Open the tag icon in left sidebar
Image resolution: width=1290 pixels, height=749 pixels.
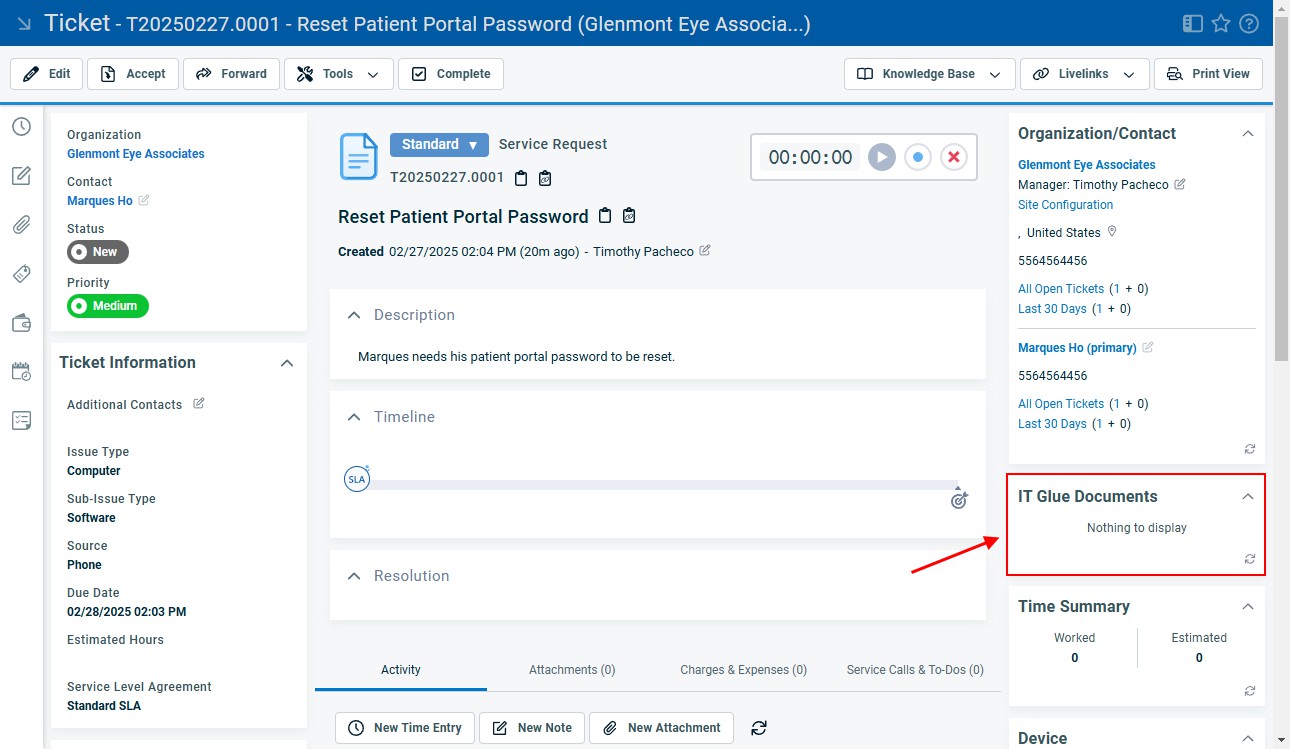[x=21, y=274]
